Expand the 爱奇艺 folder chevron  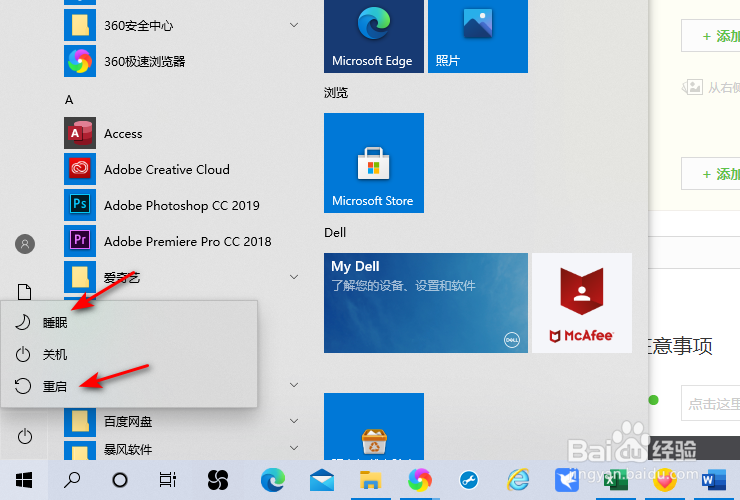pos(294,277)
